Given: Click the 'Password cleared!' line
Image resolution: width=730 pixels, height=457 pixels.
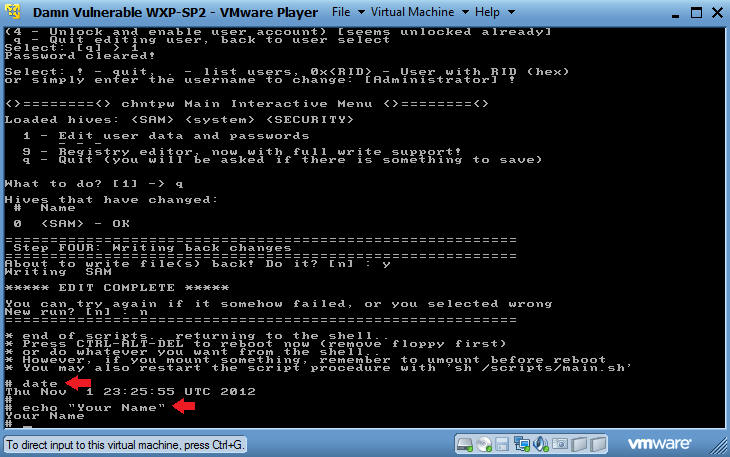Looking at the screenshot, I should click(80, 56).
